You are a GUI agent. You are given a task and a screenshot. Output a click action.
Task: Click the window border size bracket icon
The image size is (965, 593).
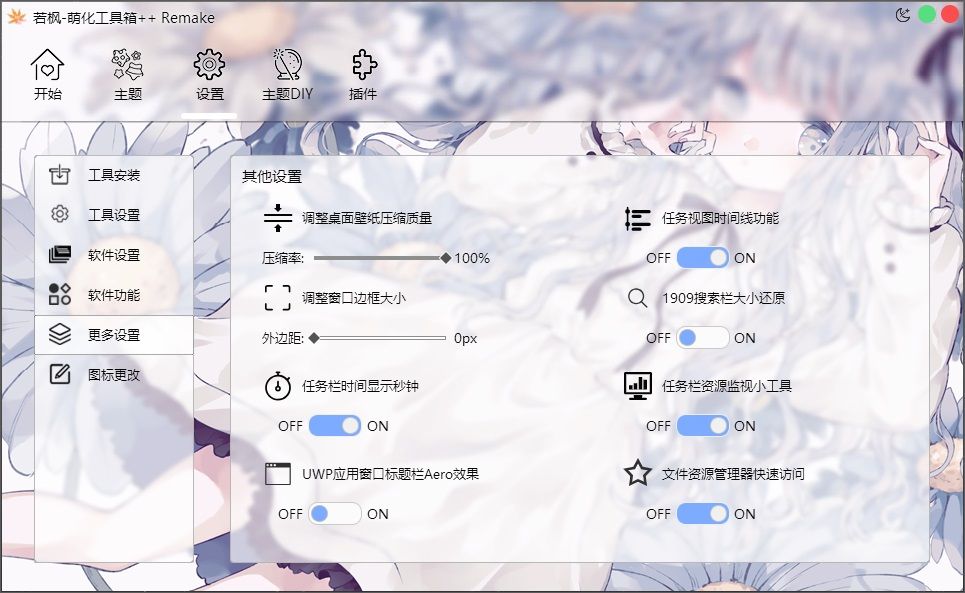pos(278,298)
